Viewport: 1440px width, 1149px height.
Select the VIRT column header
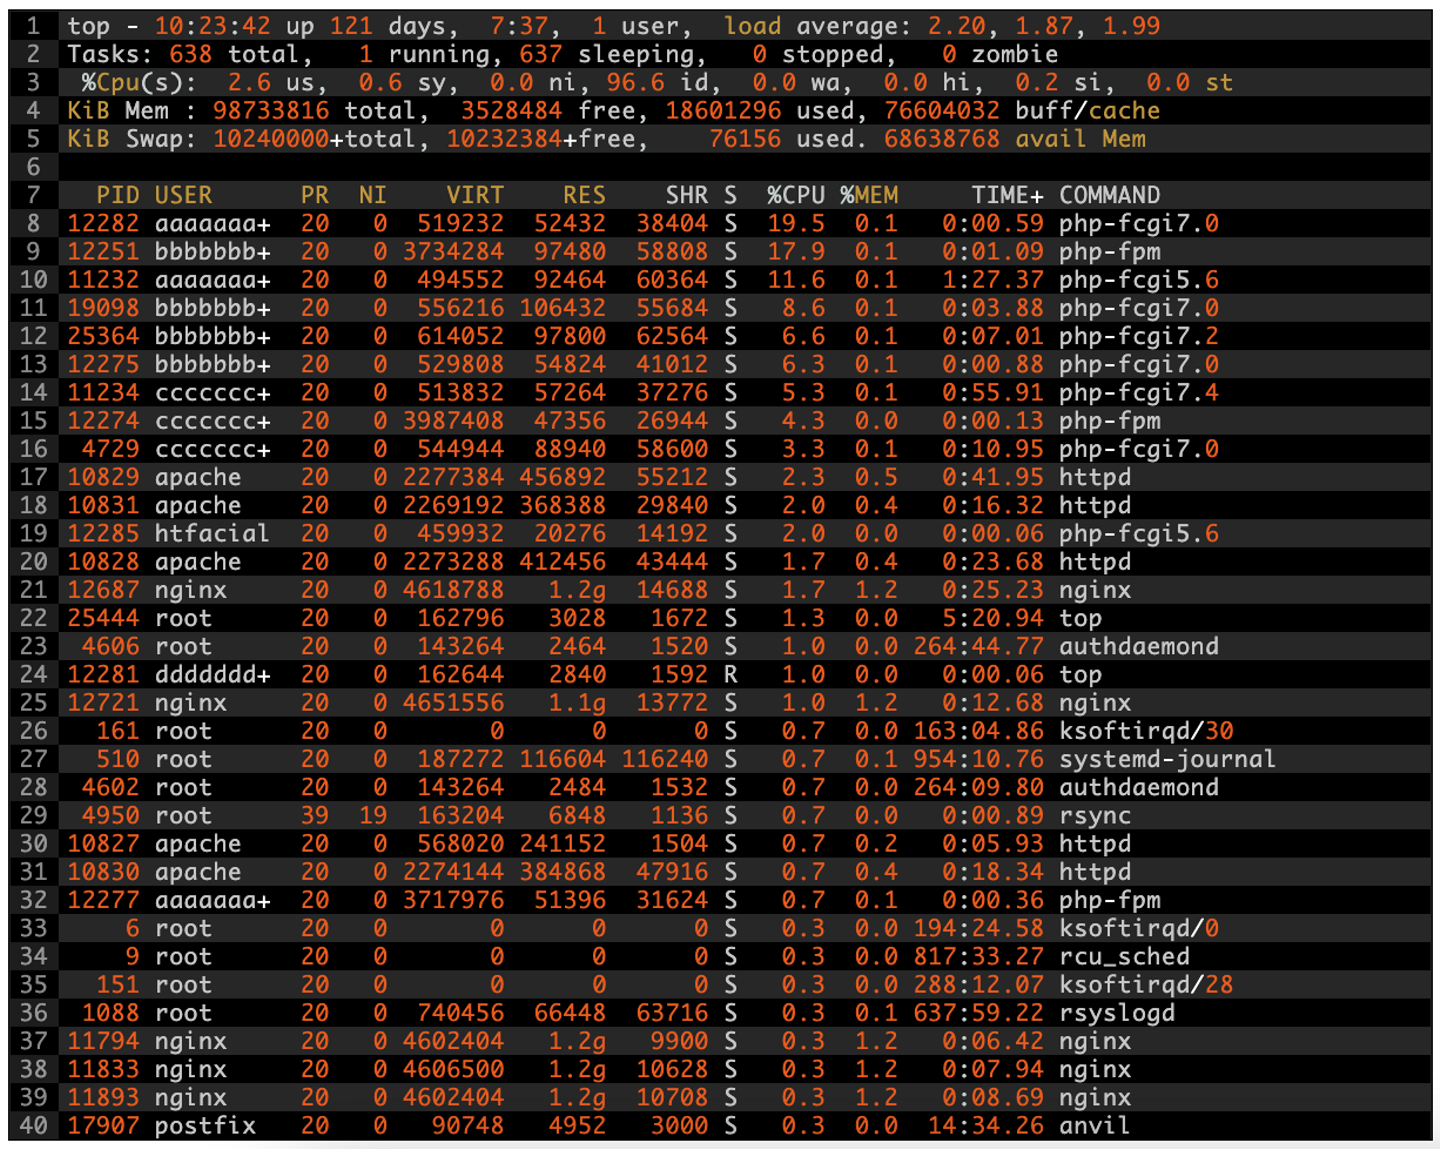tap(475, 195)
